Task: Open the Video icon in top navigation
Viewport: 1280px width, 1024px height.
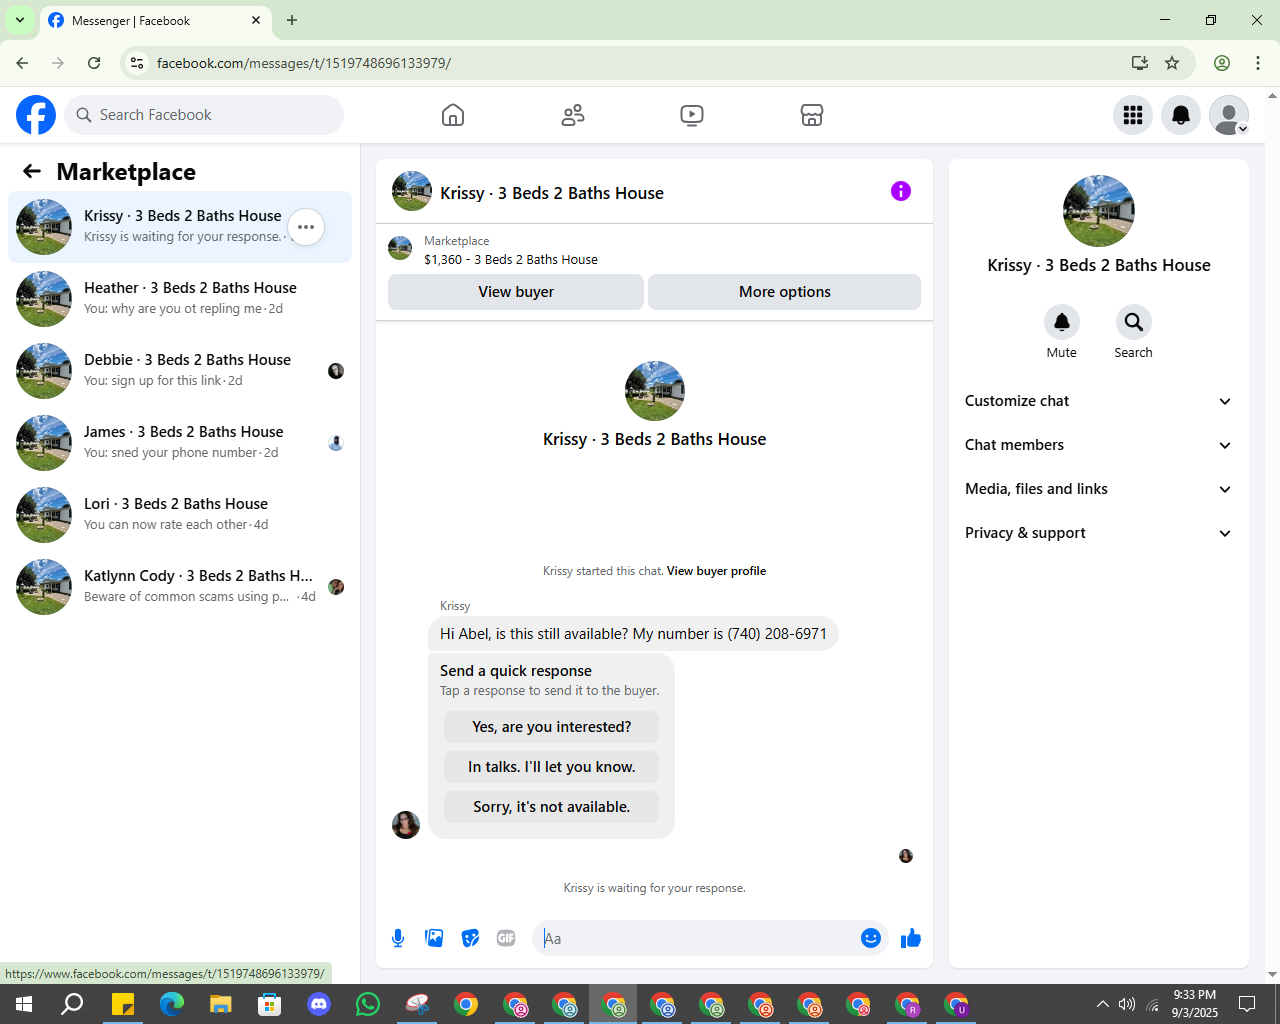Action: [x=692, y=115]
